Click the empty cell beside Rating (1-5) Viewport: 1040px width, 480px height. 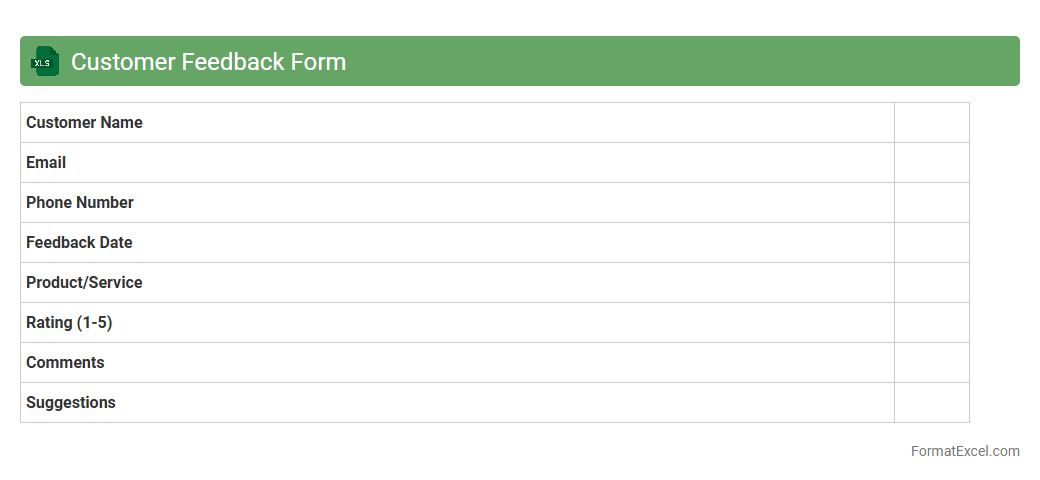pyautogui.click(x=931, y=323)
